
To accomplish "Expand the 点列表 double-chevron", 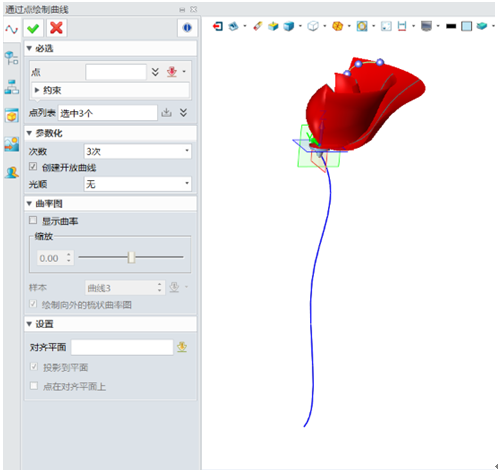I will pyautogui.click(x=183, y=112).
